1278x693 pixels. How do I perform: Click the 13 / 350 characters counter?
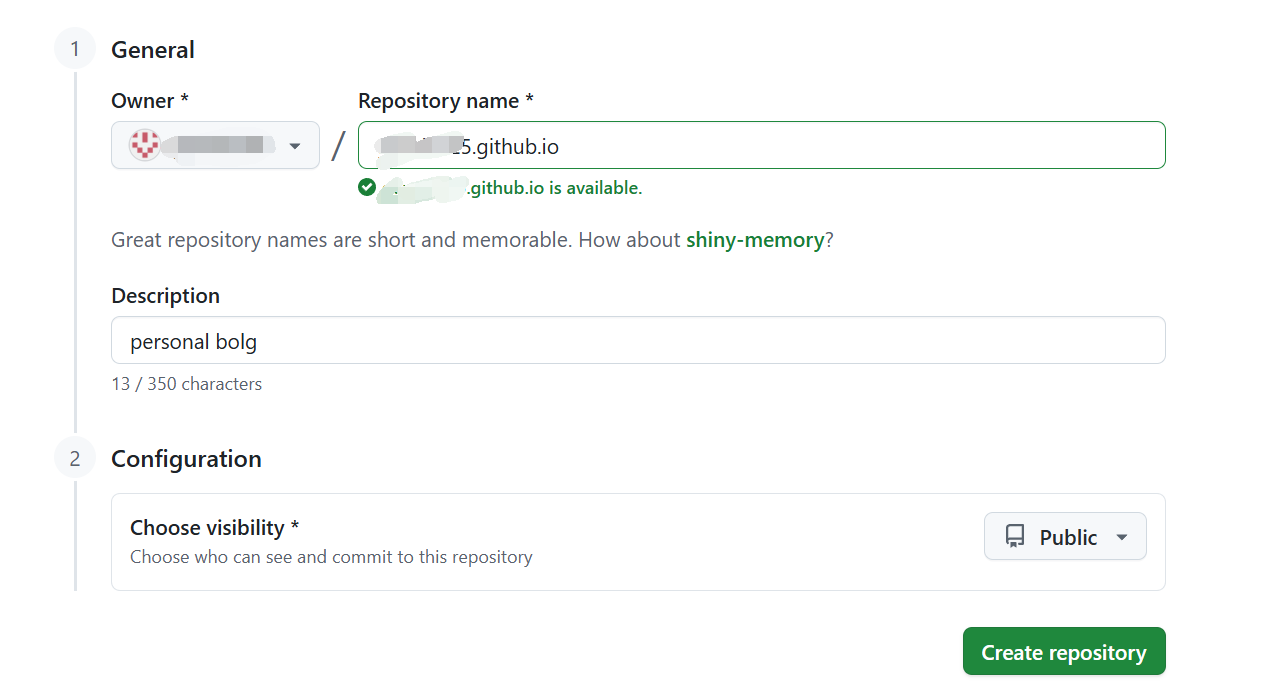186,384
